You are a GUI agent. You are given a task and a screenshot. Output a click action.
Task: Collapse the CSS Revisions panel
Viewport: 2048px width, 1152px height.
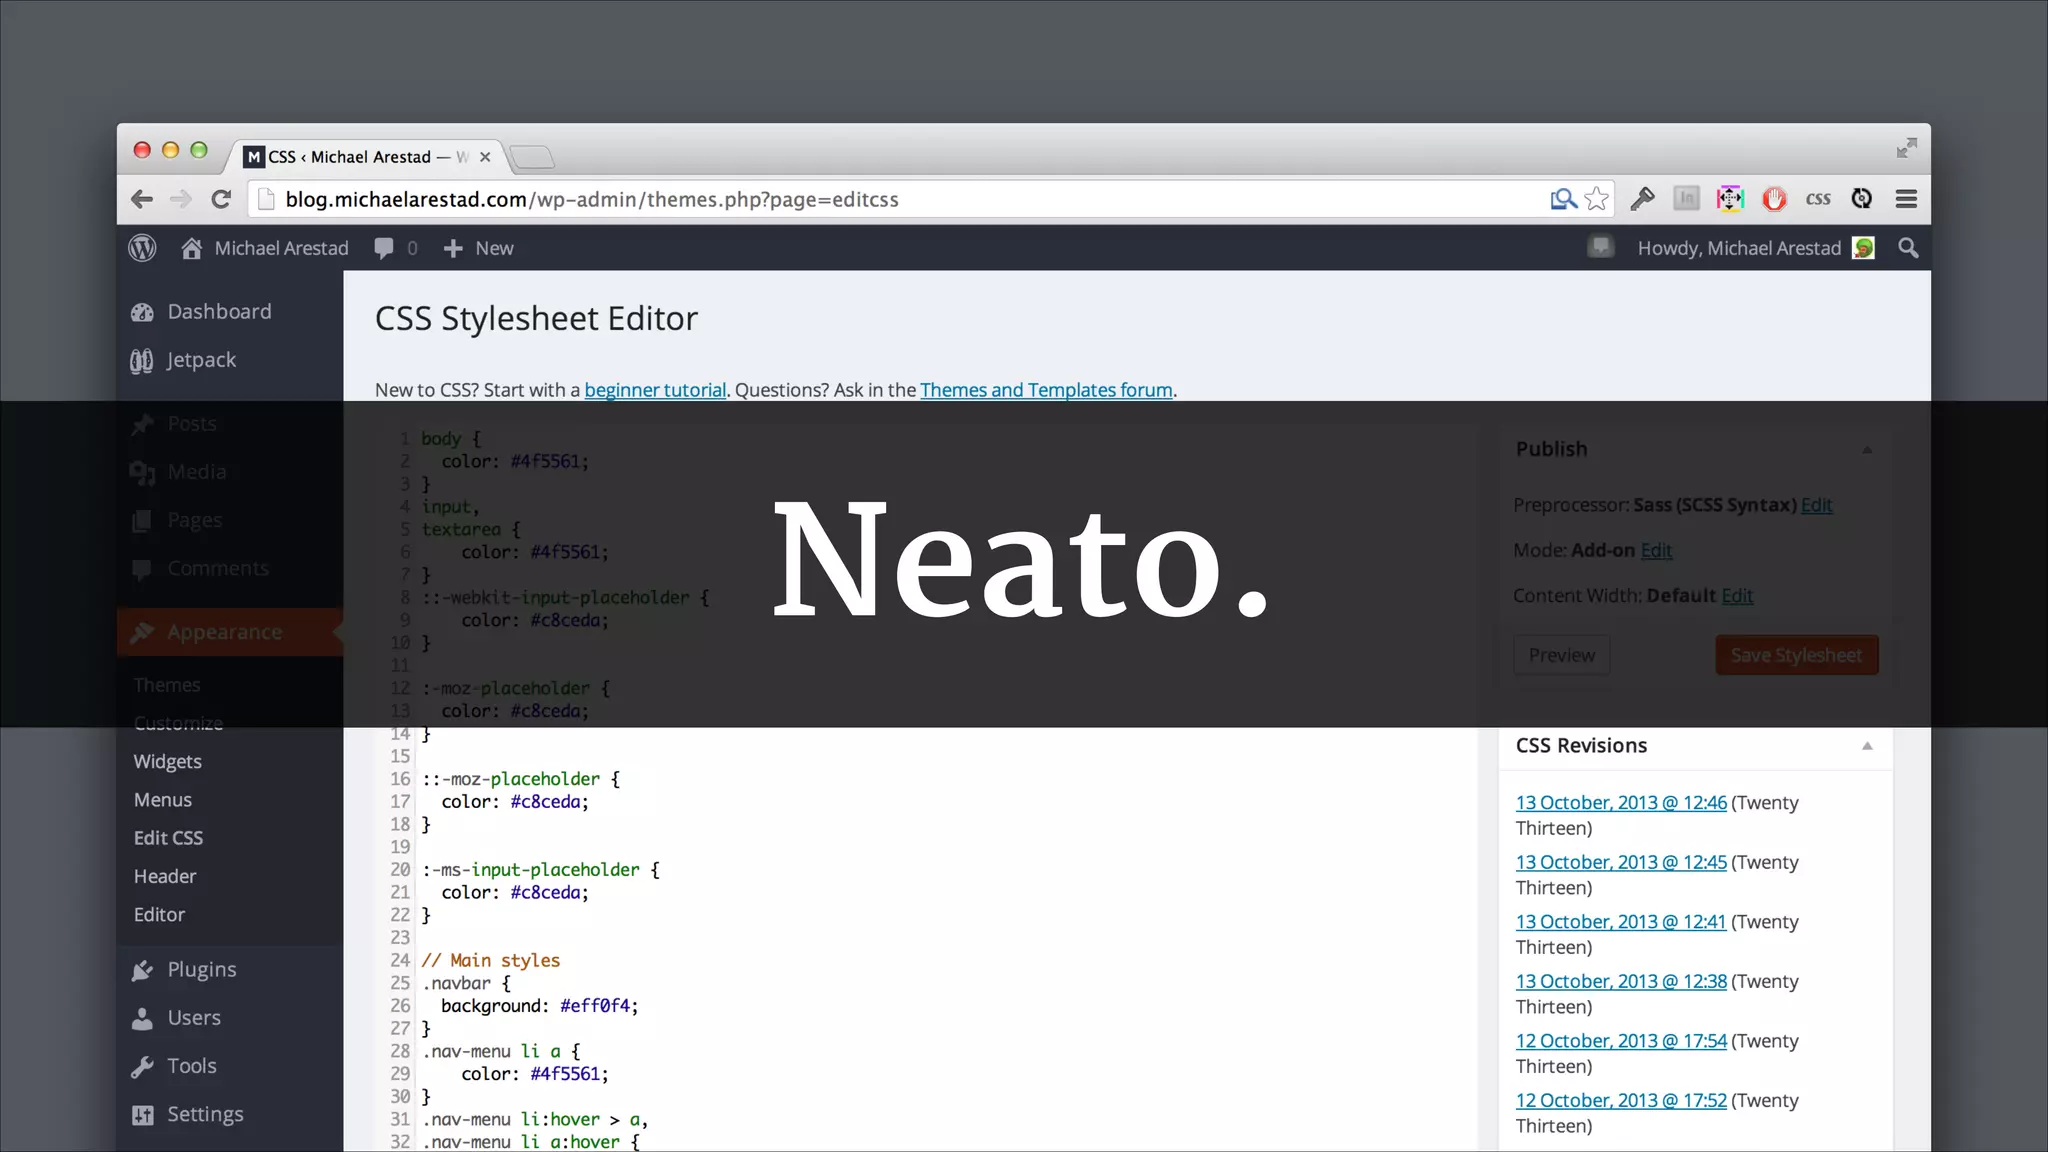[x=1867, y=746]
